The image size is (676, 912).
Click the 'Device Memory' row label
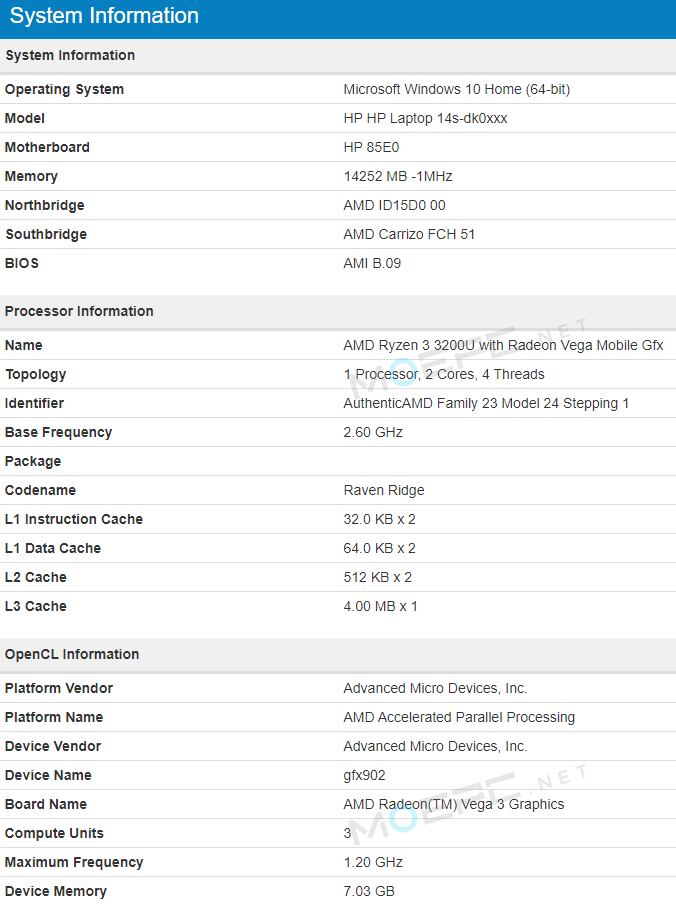[x=56, y=892]
